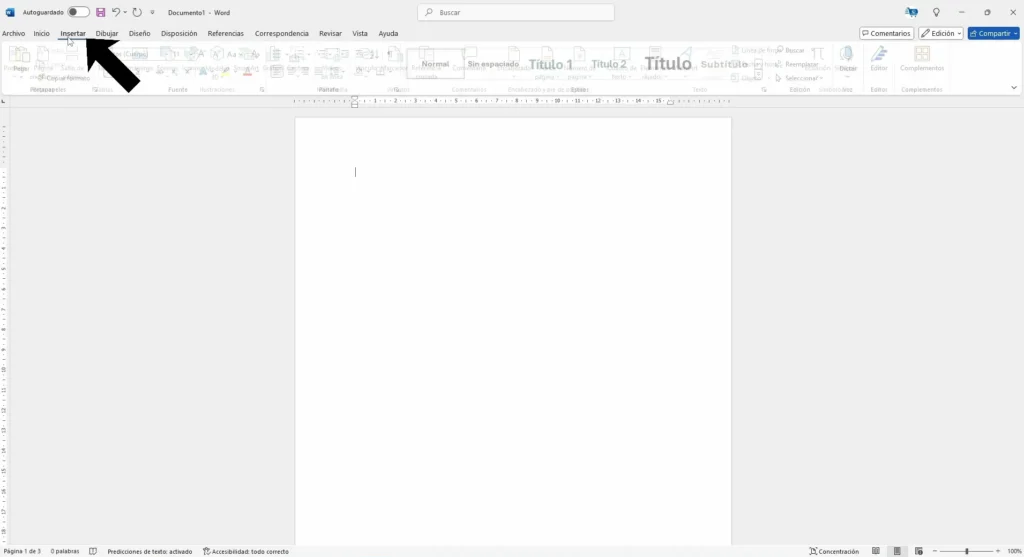Viewport: 1024px width, 557px height.
Task: Open the Edición mode dropdown
Action: [x=940, y=33]
